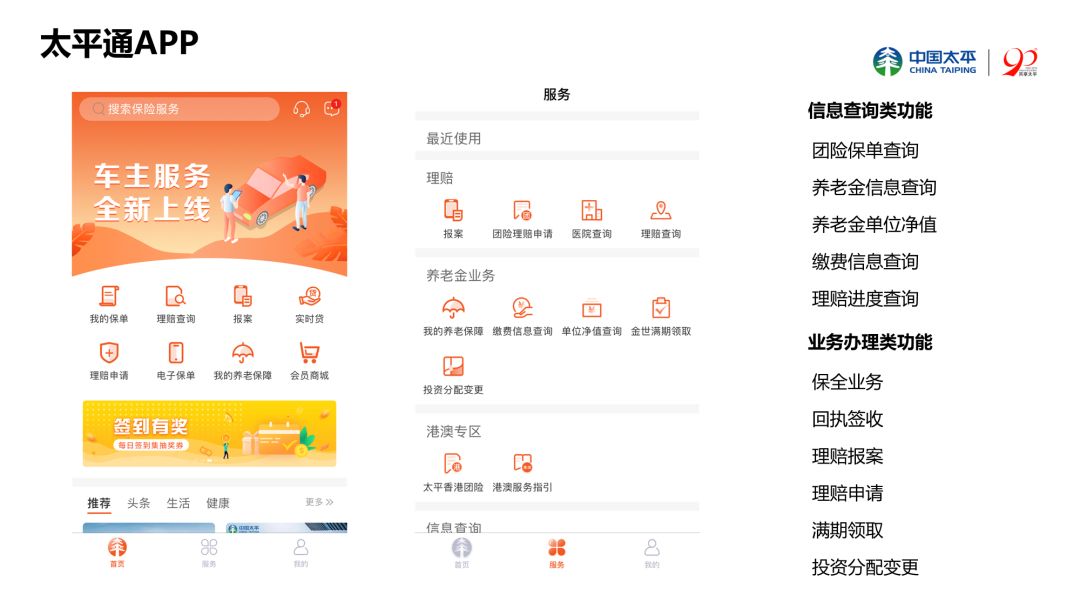Open 医院查询 icon

tap(592, 219)
